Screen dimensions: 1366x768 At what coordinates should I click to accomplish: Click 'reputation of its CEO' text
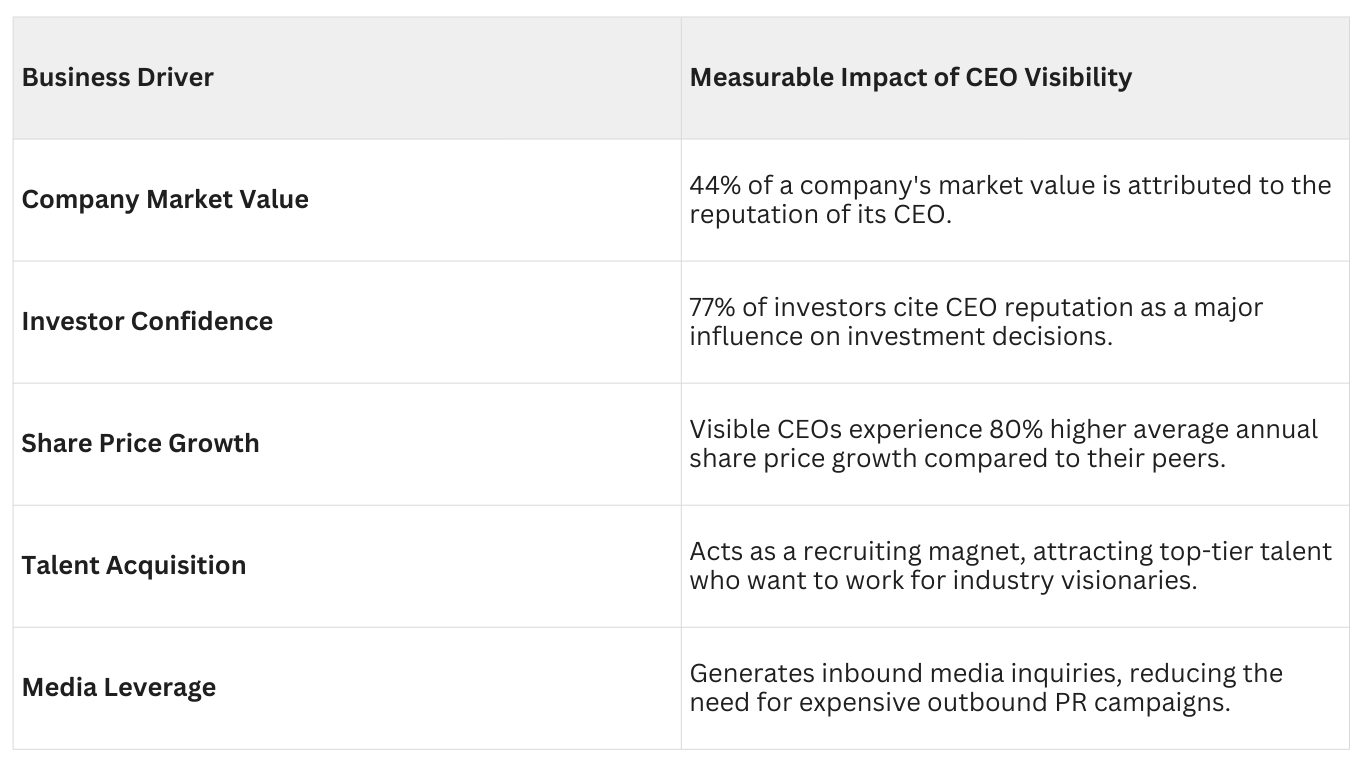[x=817, y=214]
